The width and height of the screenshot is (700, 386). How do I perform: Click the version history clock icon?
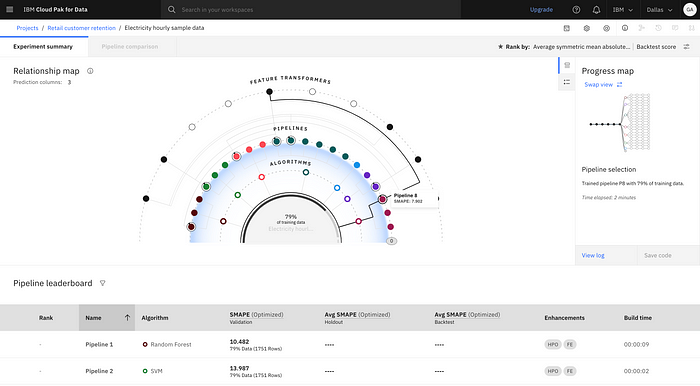tap(658, 28)
